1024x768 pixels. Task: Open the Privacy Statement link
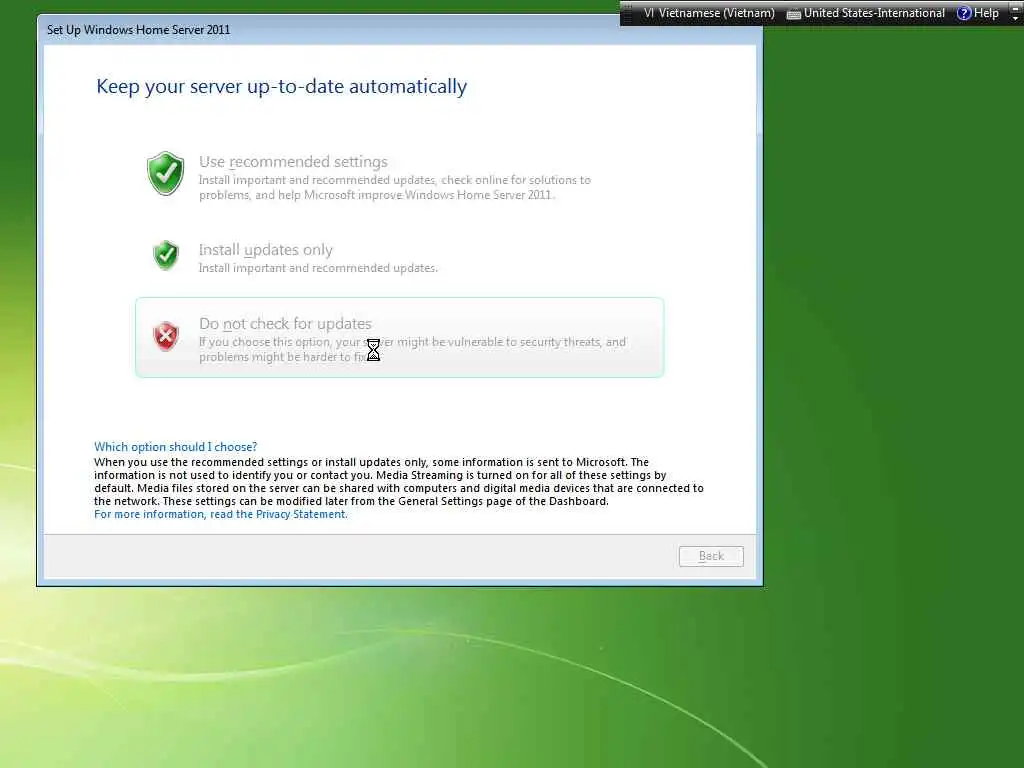221,514
